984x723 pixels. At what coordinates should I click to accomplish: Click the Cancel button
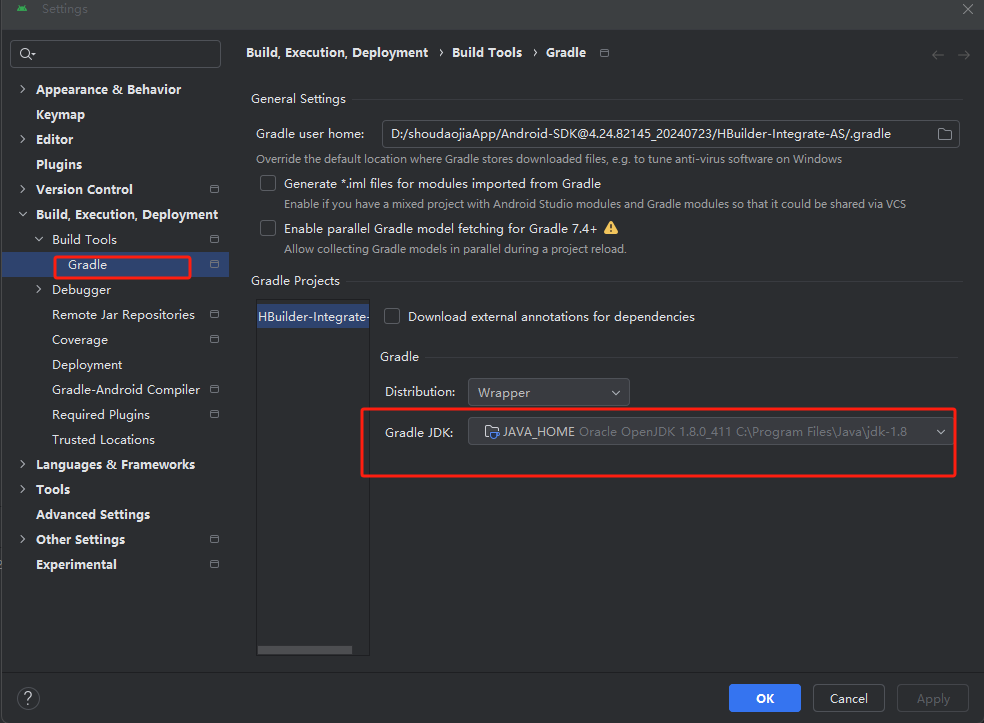848,698
